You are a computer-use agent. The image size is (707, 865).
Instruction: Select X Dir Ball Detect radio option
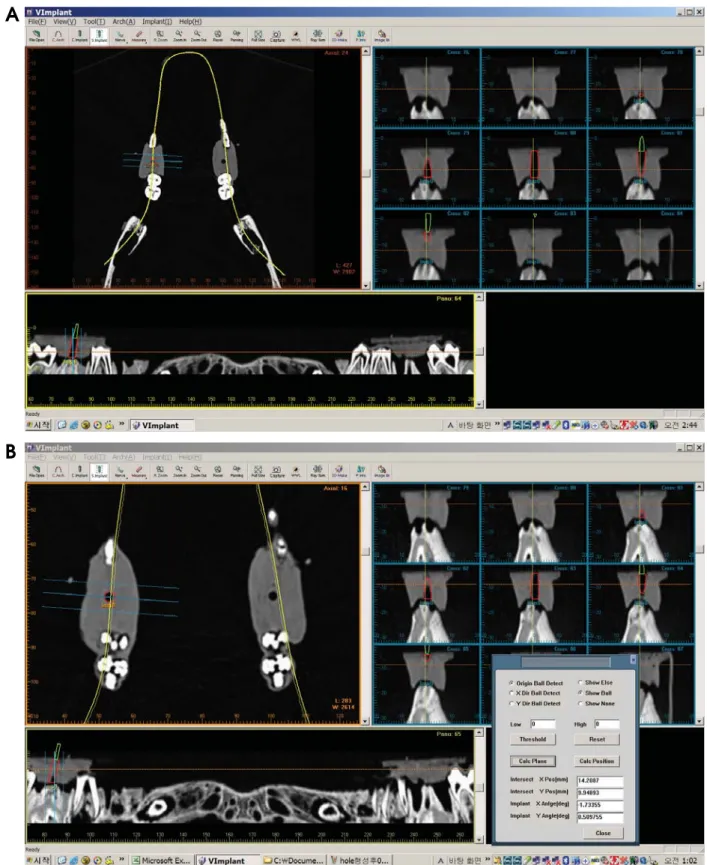tap(534, 693)
